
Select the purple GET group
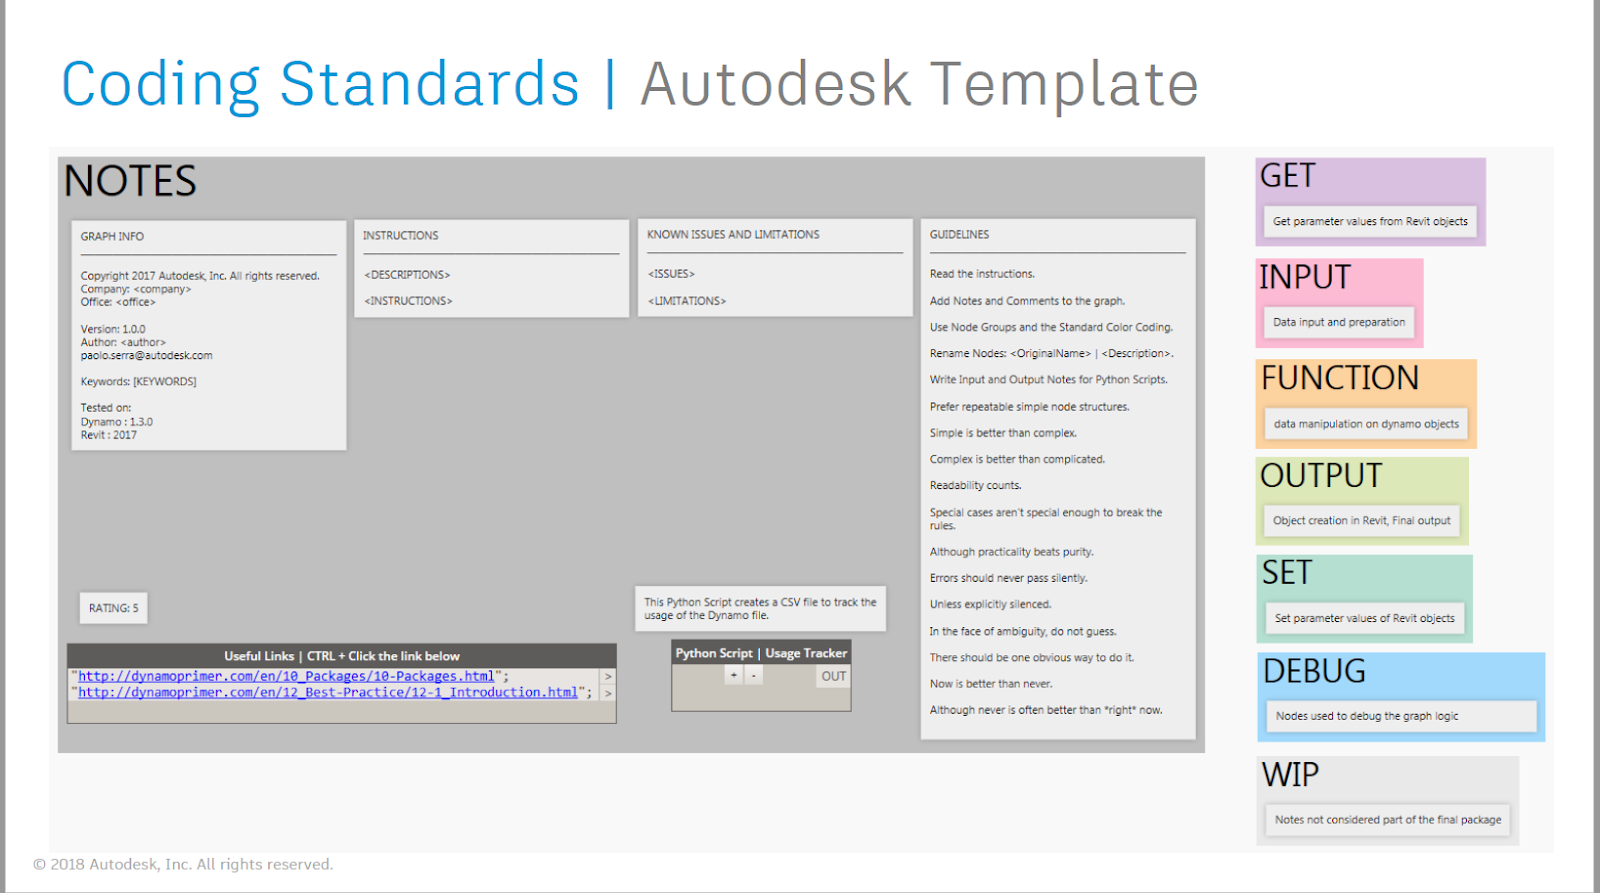tap(1370, 202)
